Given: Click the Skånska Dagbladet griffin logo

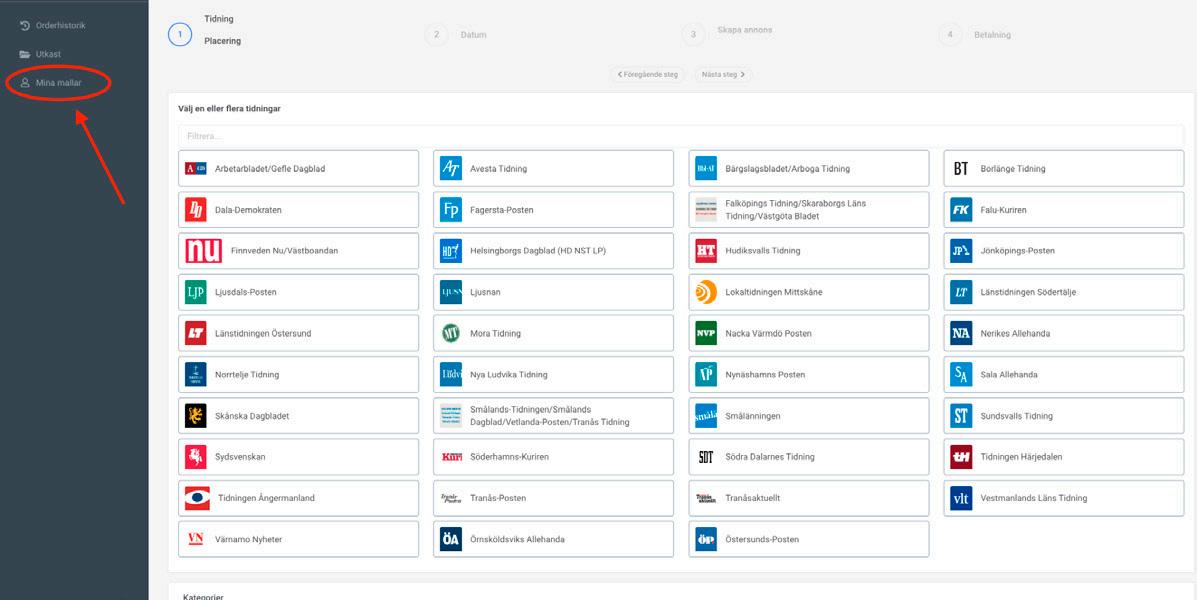Looking at the screenshot, I should tap(195, 416).
